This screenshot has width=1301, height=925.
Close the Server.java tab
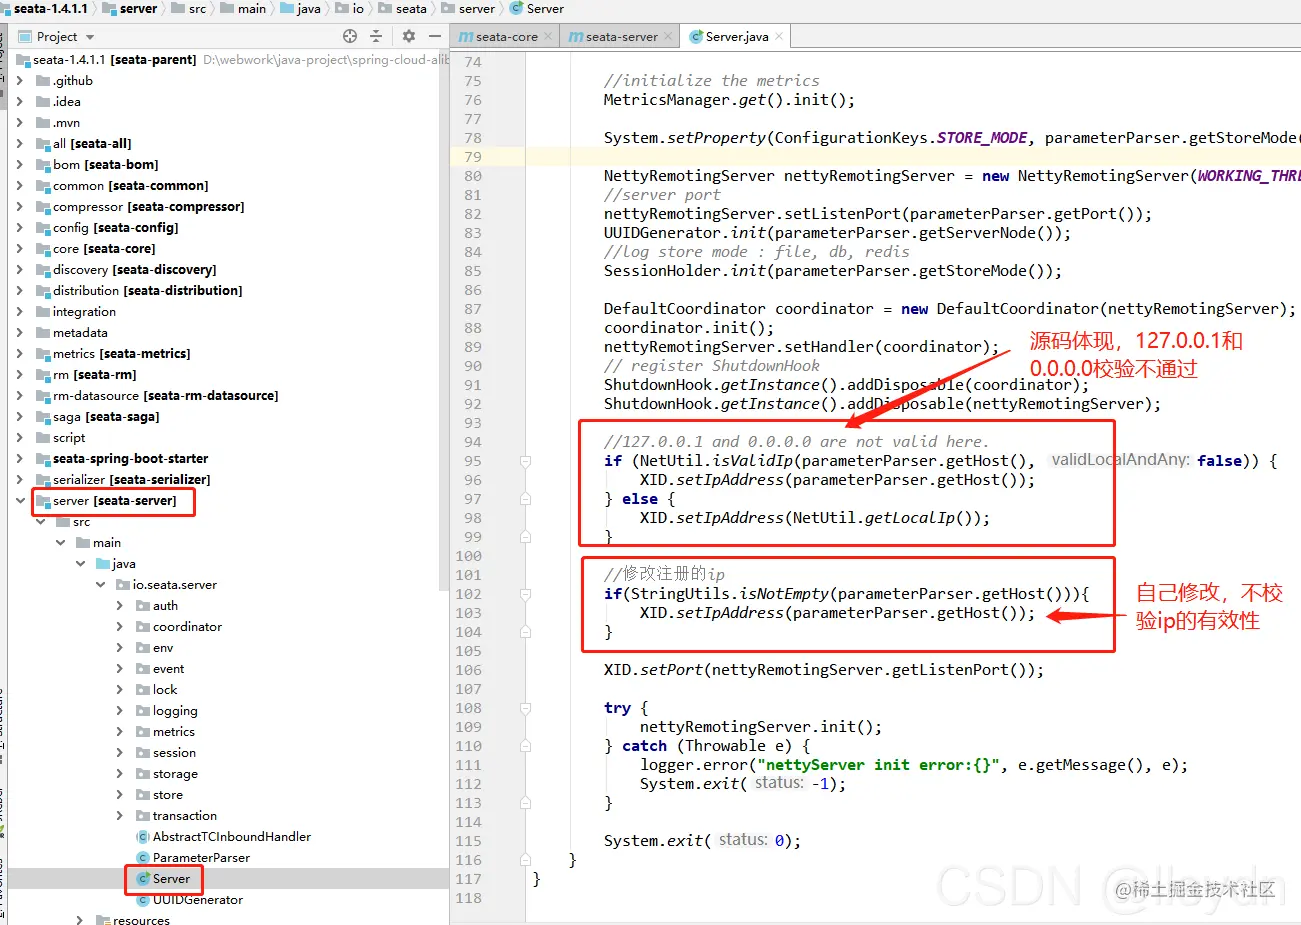point(779,36)
